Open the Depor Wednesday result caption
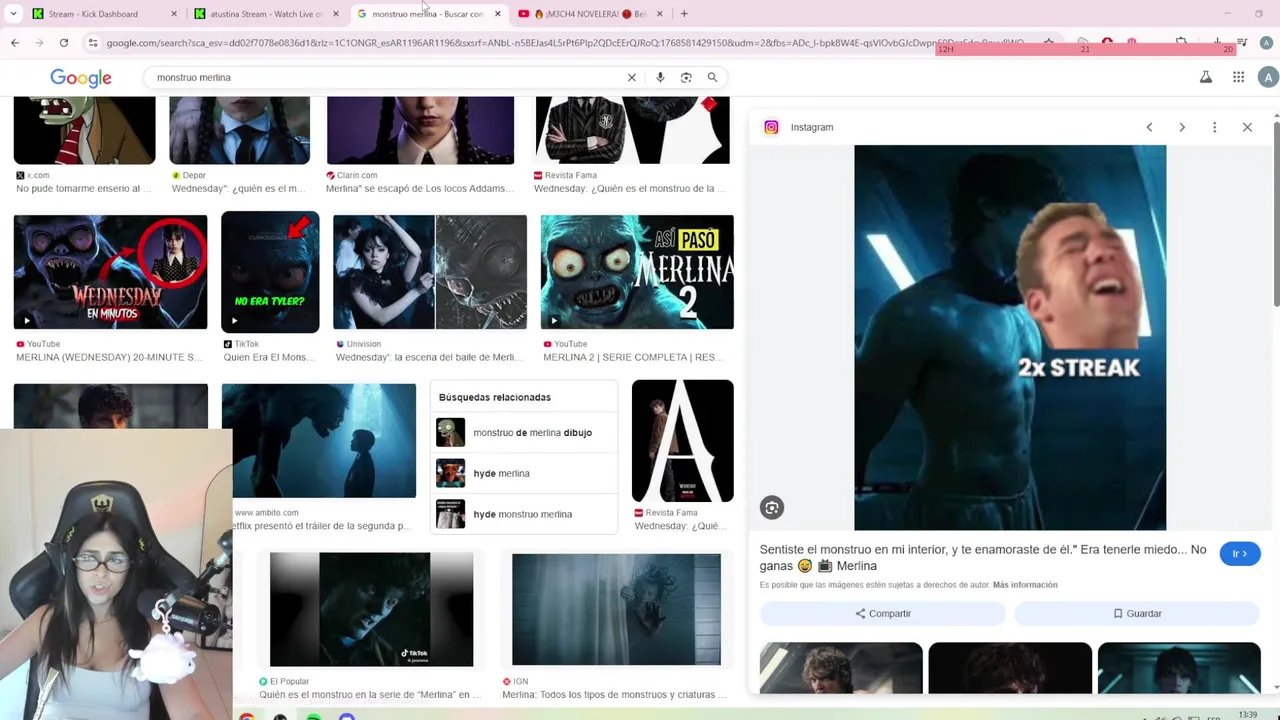 coord(239,188)
